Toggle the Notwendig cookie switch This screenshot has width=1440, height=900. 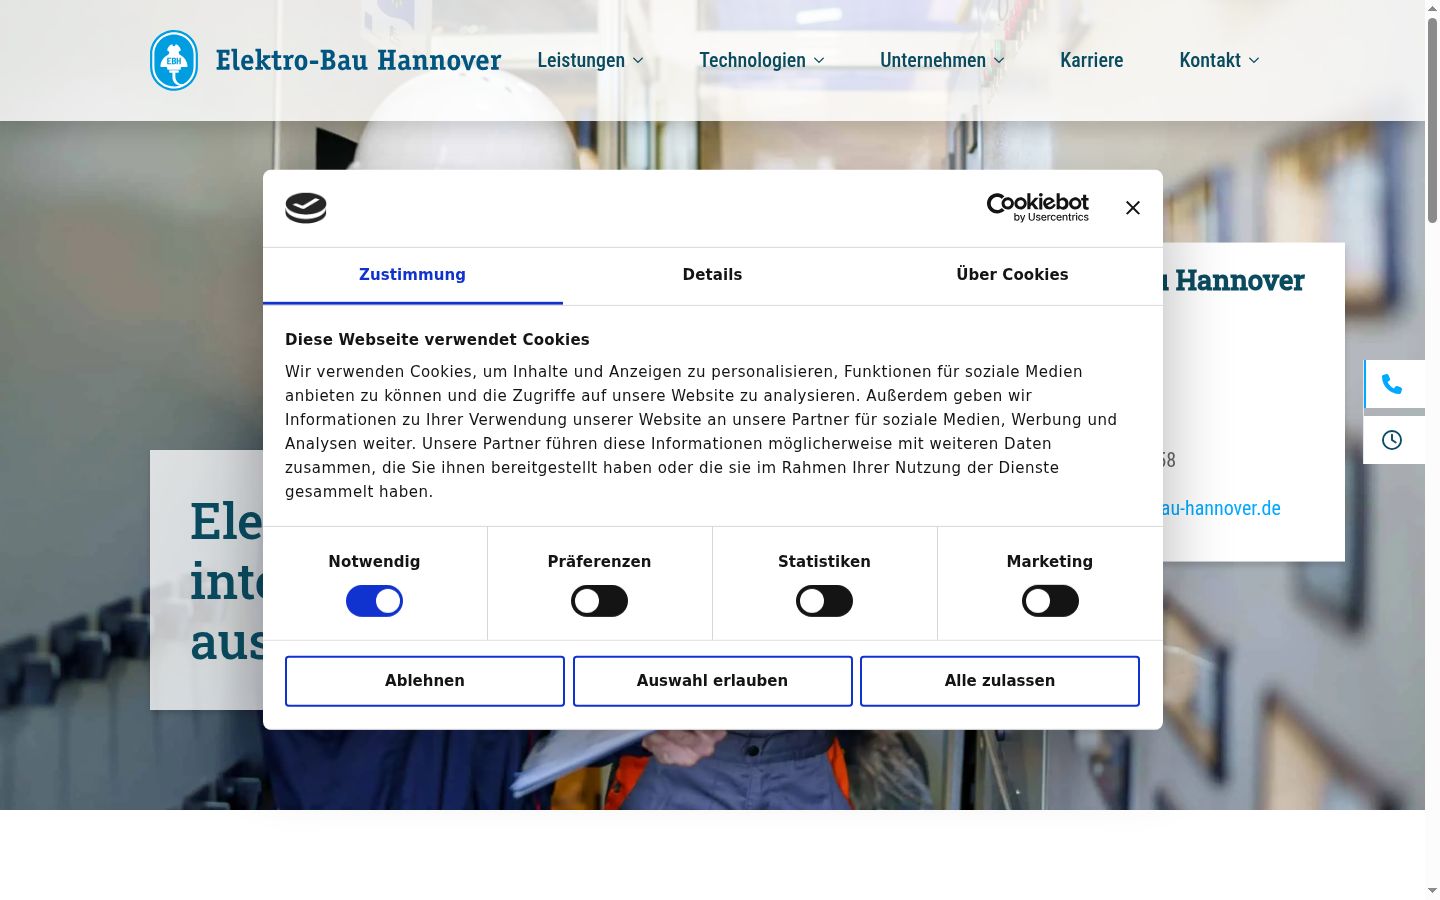click(375, 601)
